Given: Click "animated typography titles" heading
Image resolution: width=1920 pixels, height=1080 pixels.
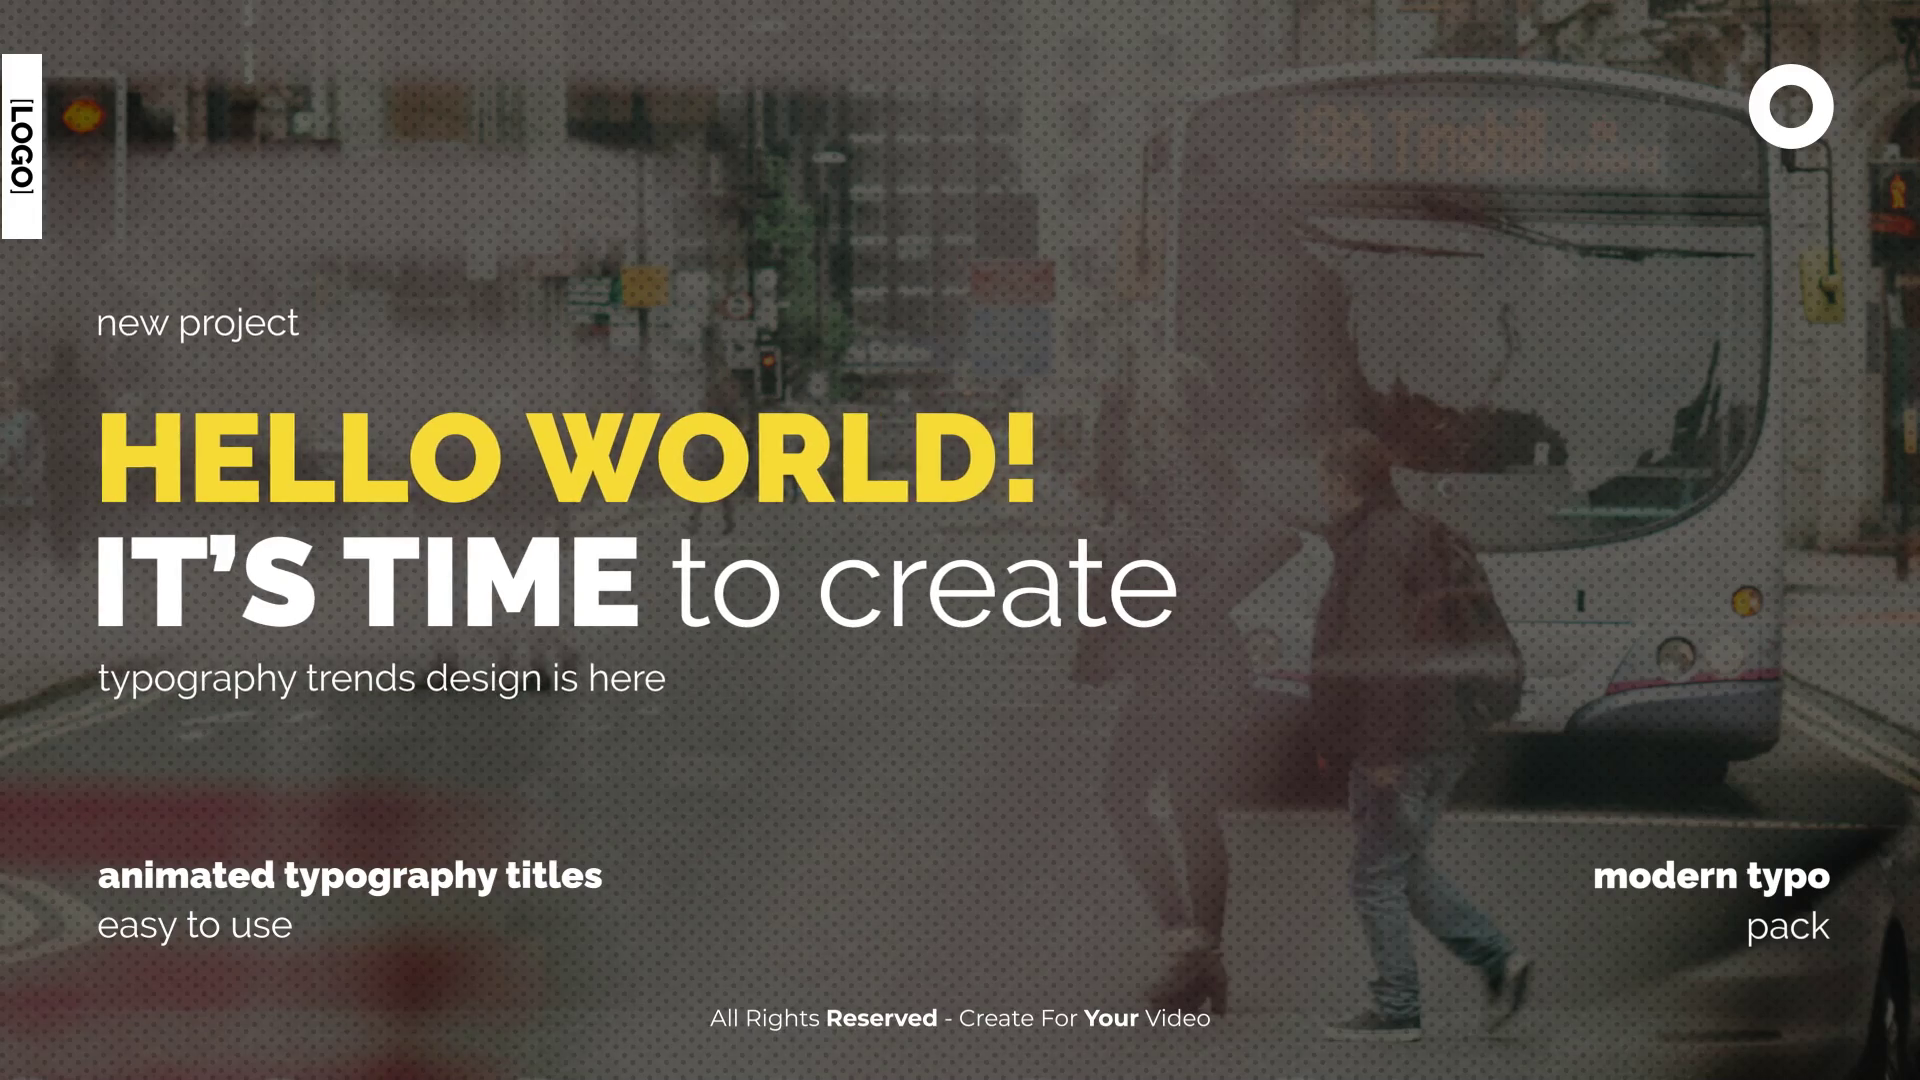Looking at the screenshot, I should 349,876.
